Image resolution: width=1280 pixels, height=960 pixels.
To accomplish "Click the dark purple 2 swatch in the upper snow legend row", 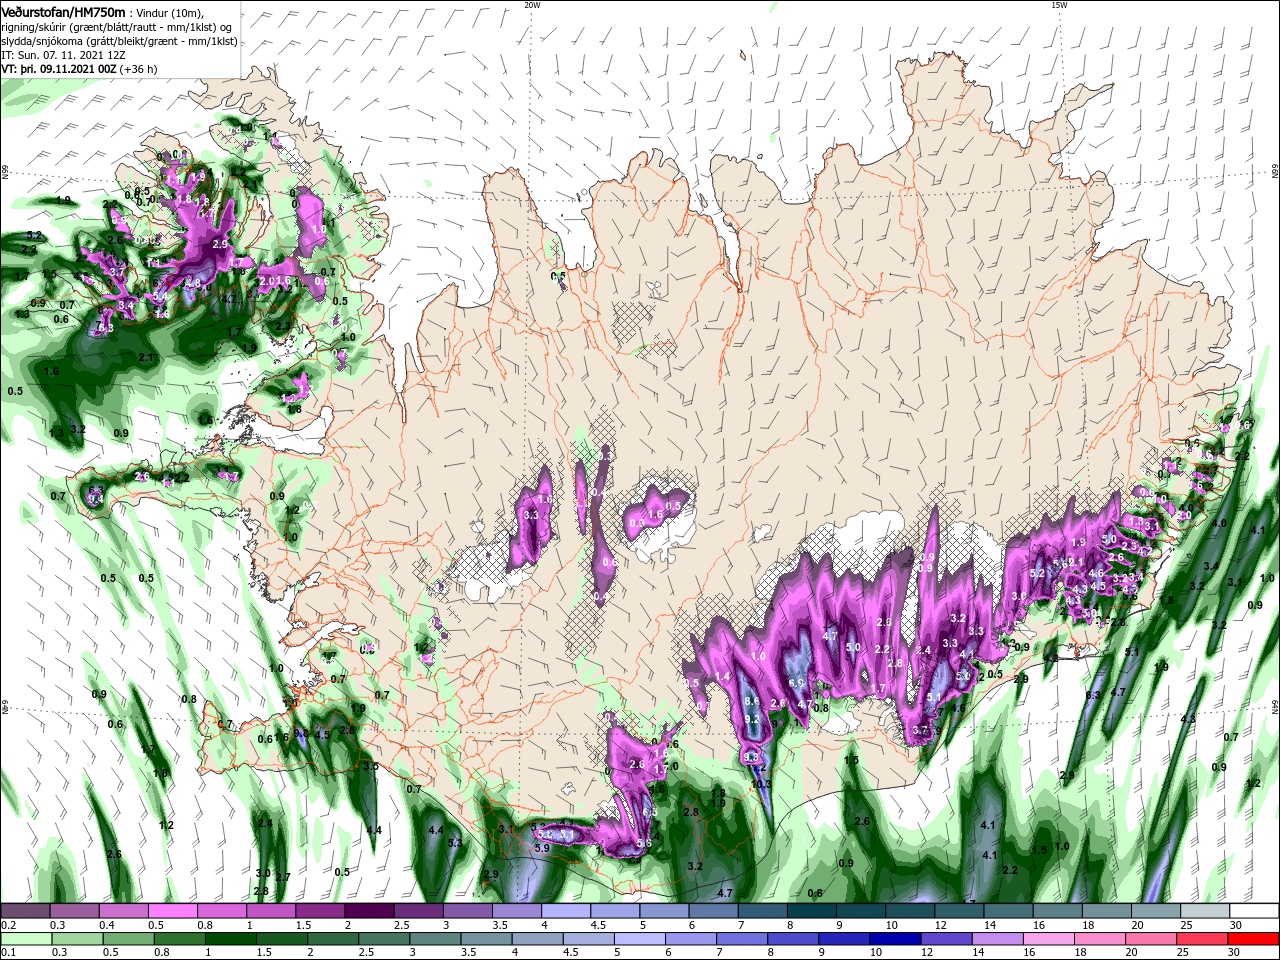I will pos(369,911).
